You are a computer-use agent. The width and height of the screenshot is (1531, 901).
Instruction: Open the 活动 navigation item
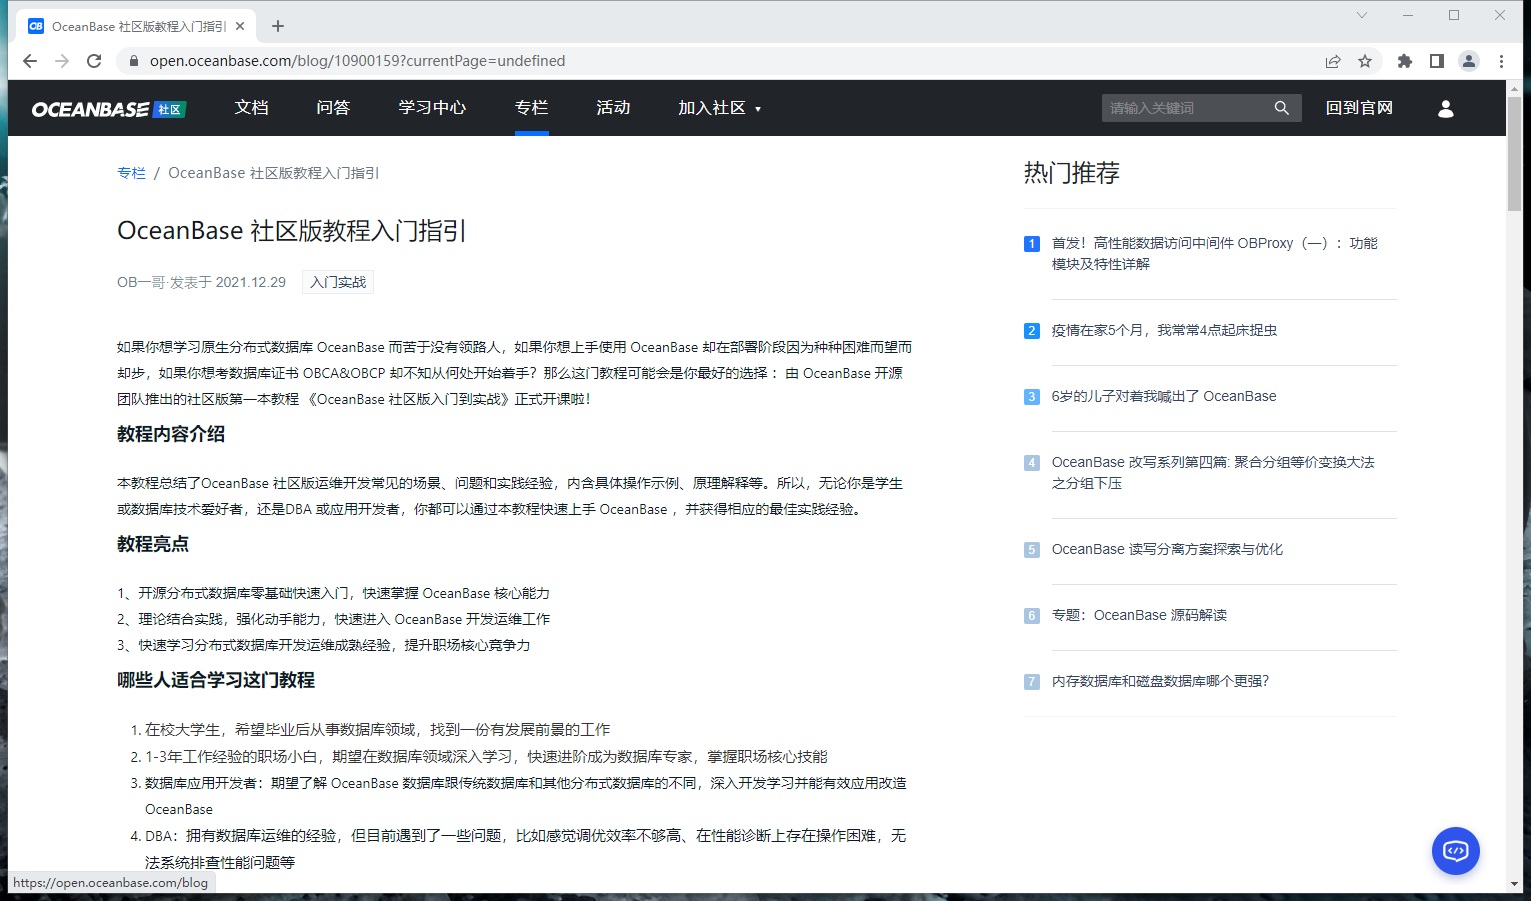tap(613, 108)
